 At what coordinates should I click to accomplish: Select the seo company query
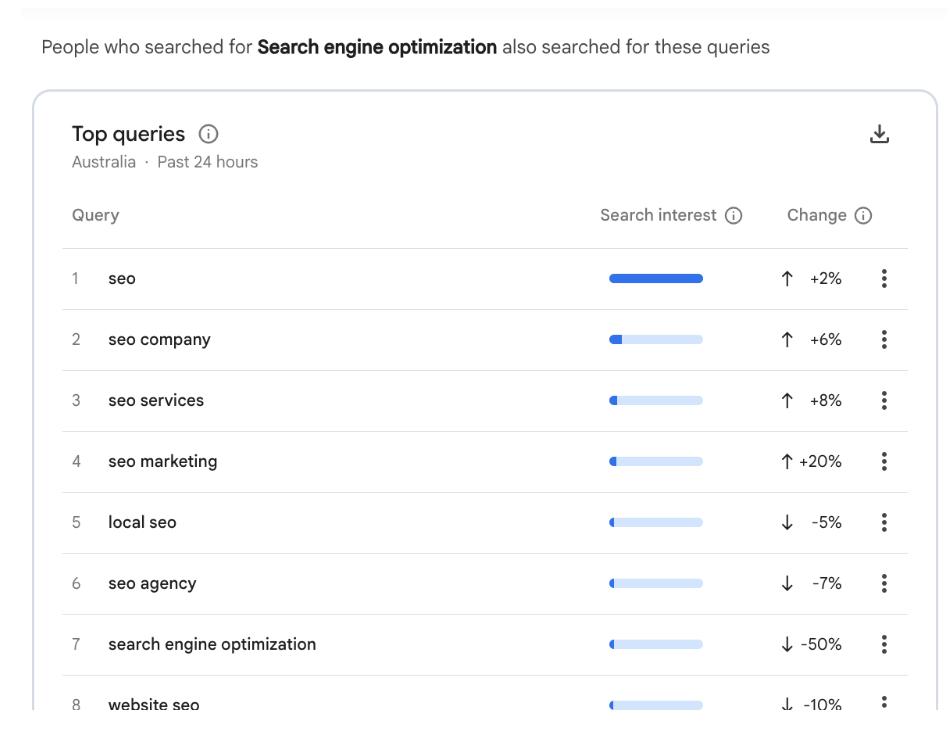[159, 340]
